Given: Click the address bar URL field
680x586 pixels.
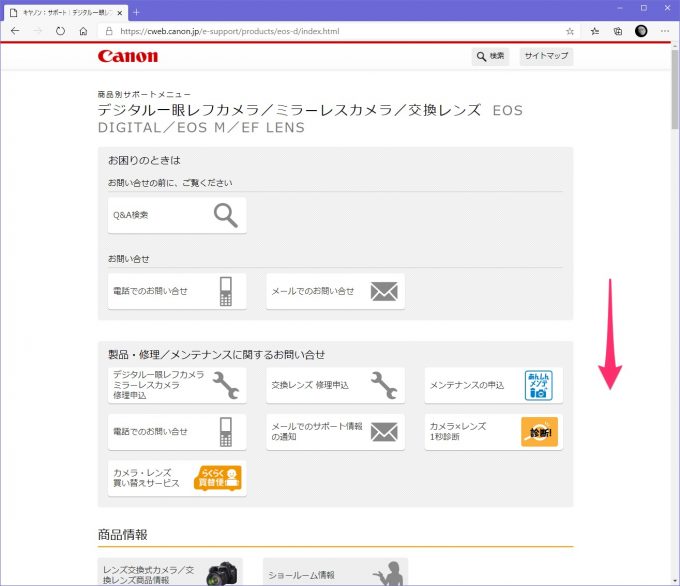Looking at the screenshot, I should [338, 31].
